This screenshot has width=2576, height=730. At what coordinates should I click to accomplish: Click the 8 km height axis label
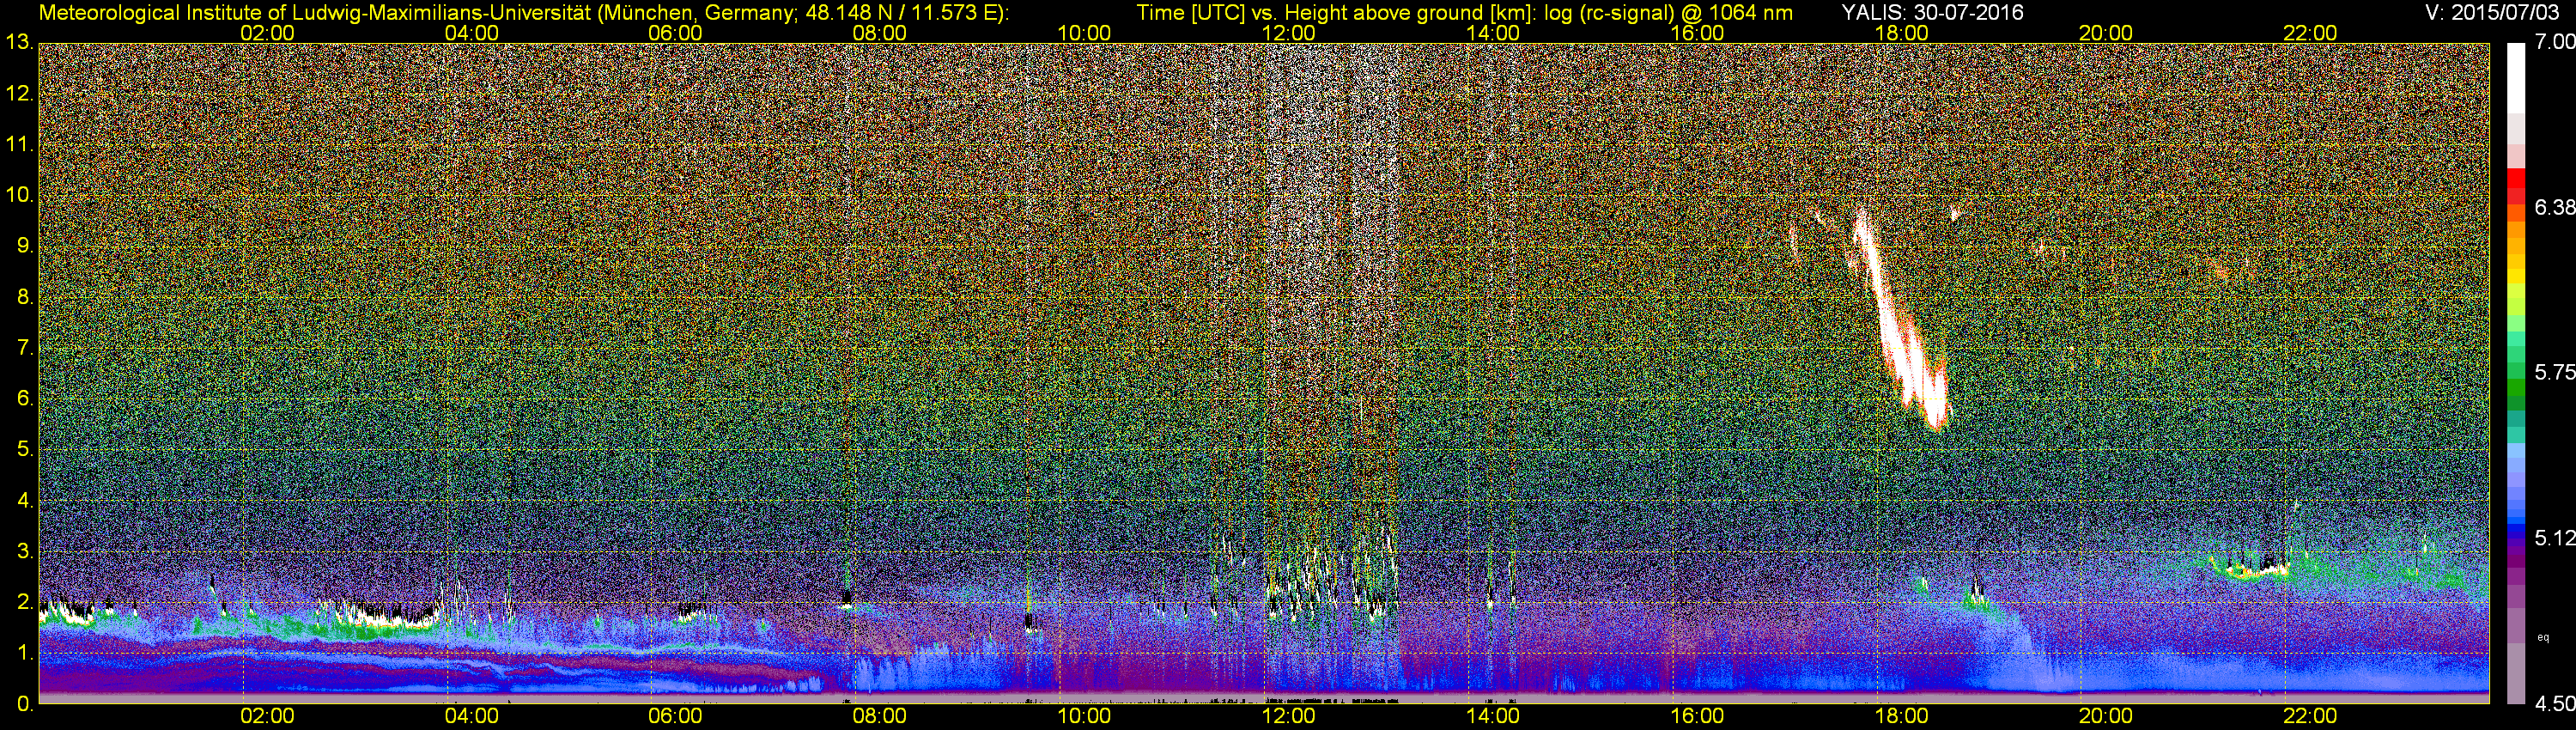pos(24,297)
